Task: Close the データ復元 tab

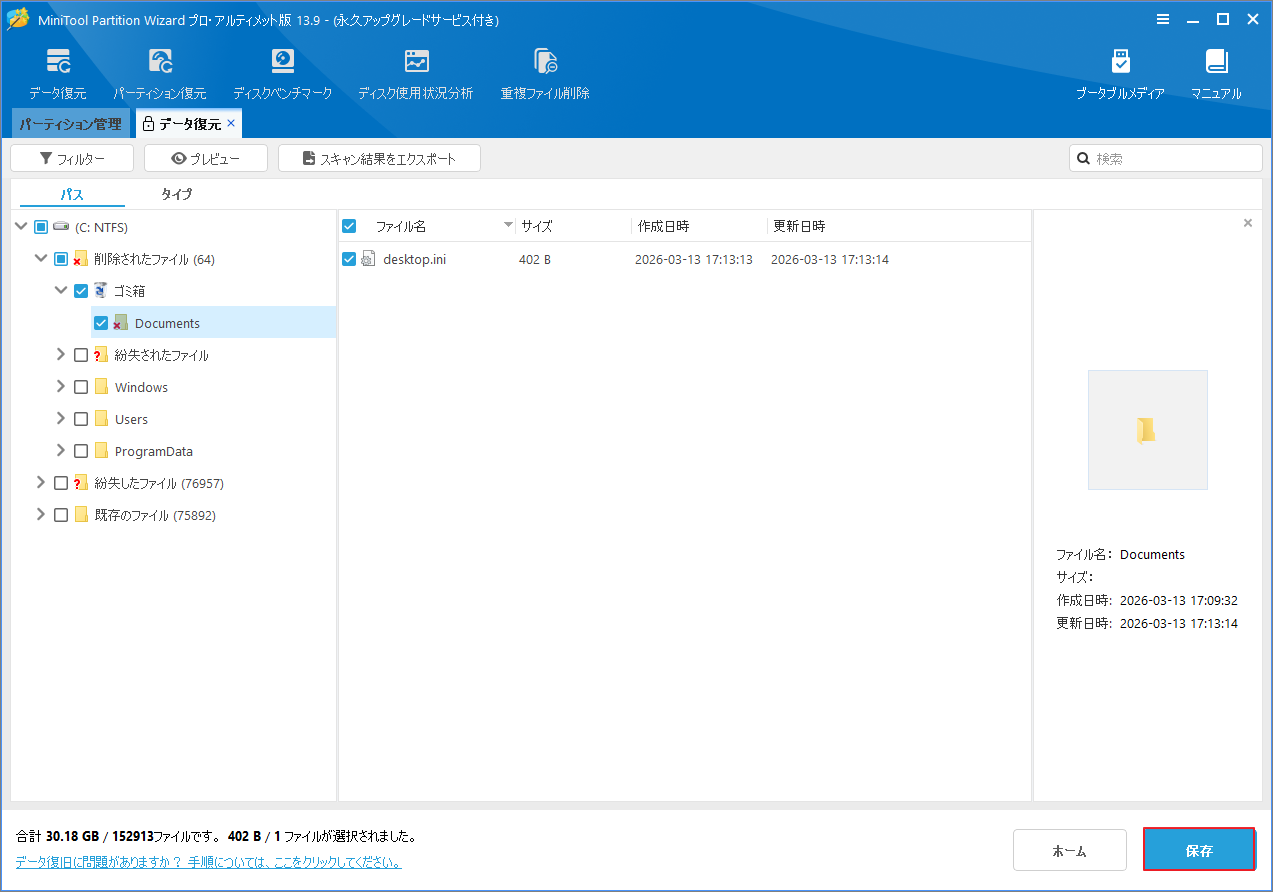Action: [231, 123]
